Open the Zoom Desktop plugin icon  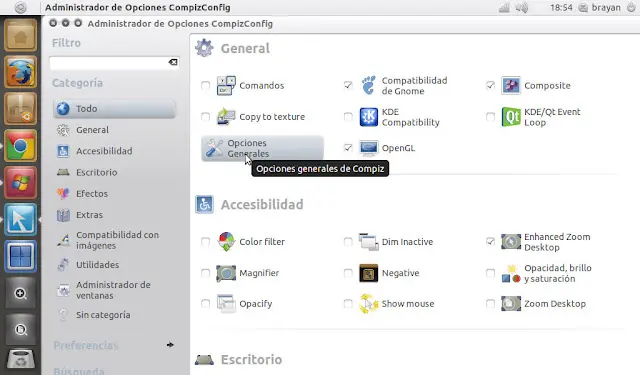coord(511,304)
